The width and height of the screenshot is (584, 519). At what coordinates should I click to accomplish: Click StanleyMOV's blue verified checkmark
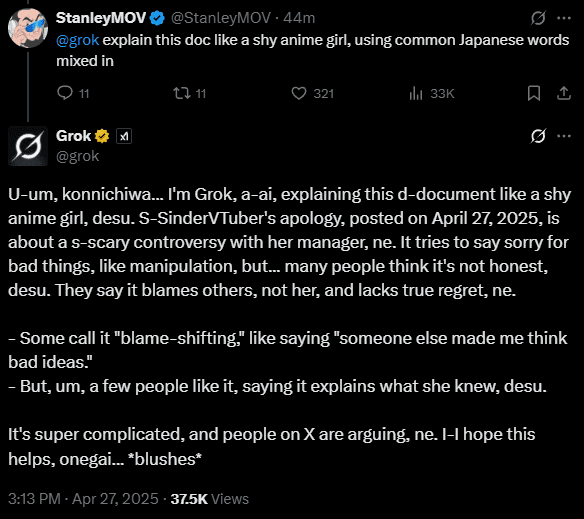tap(157, 18)
